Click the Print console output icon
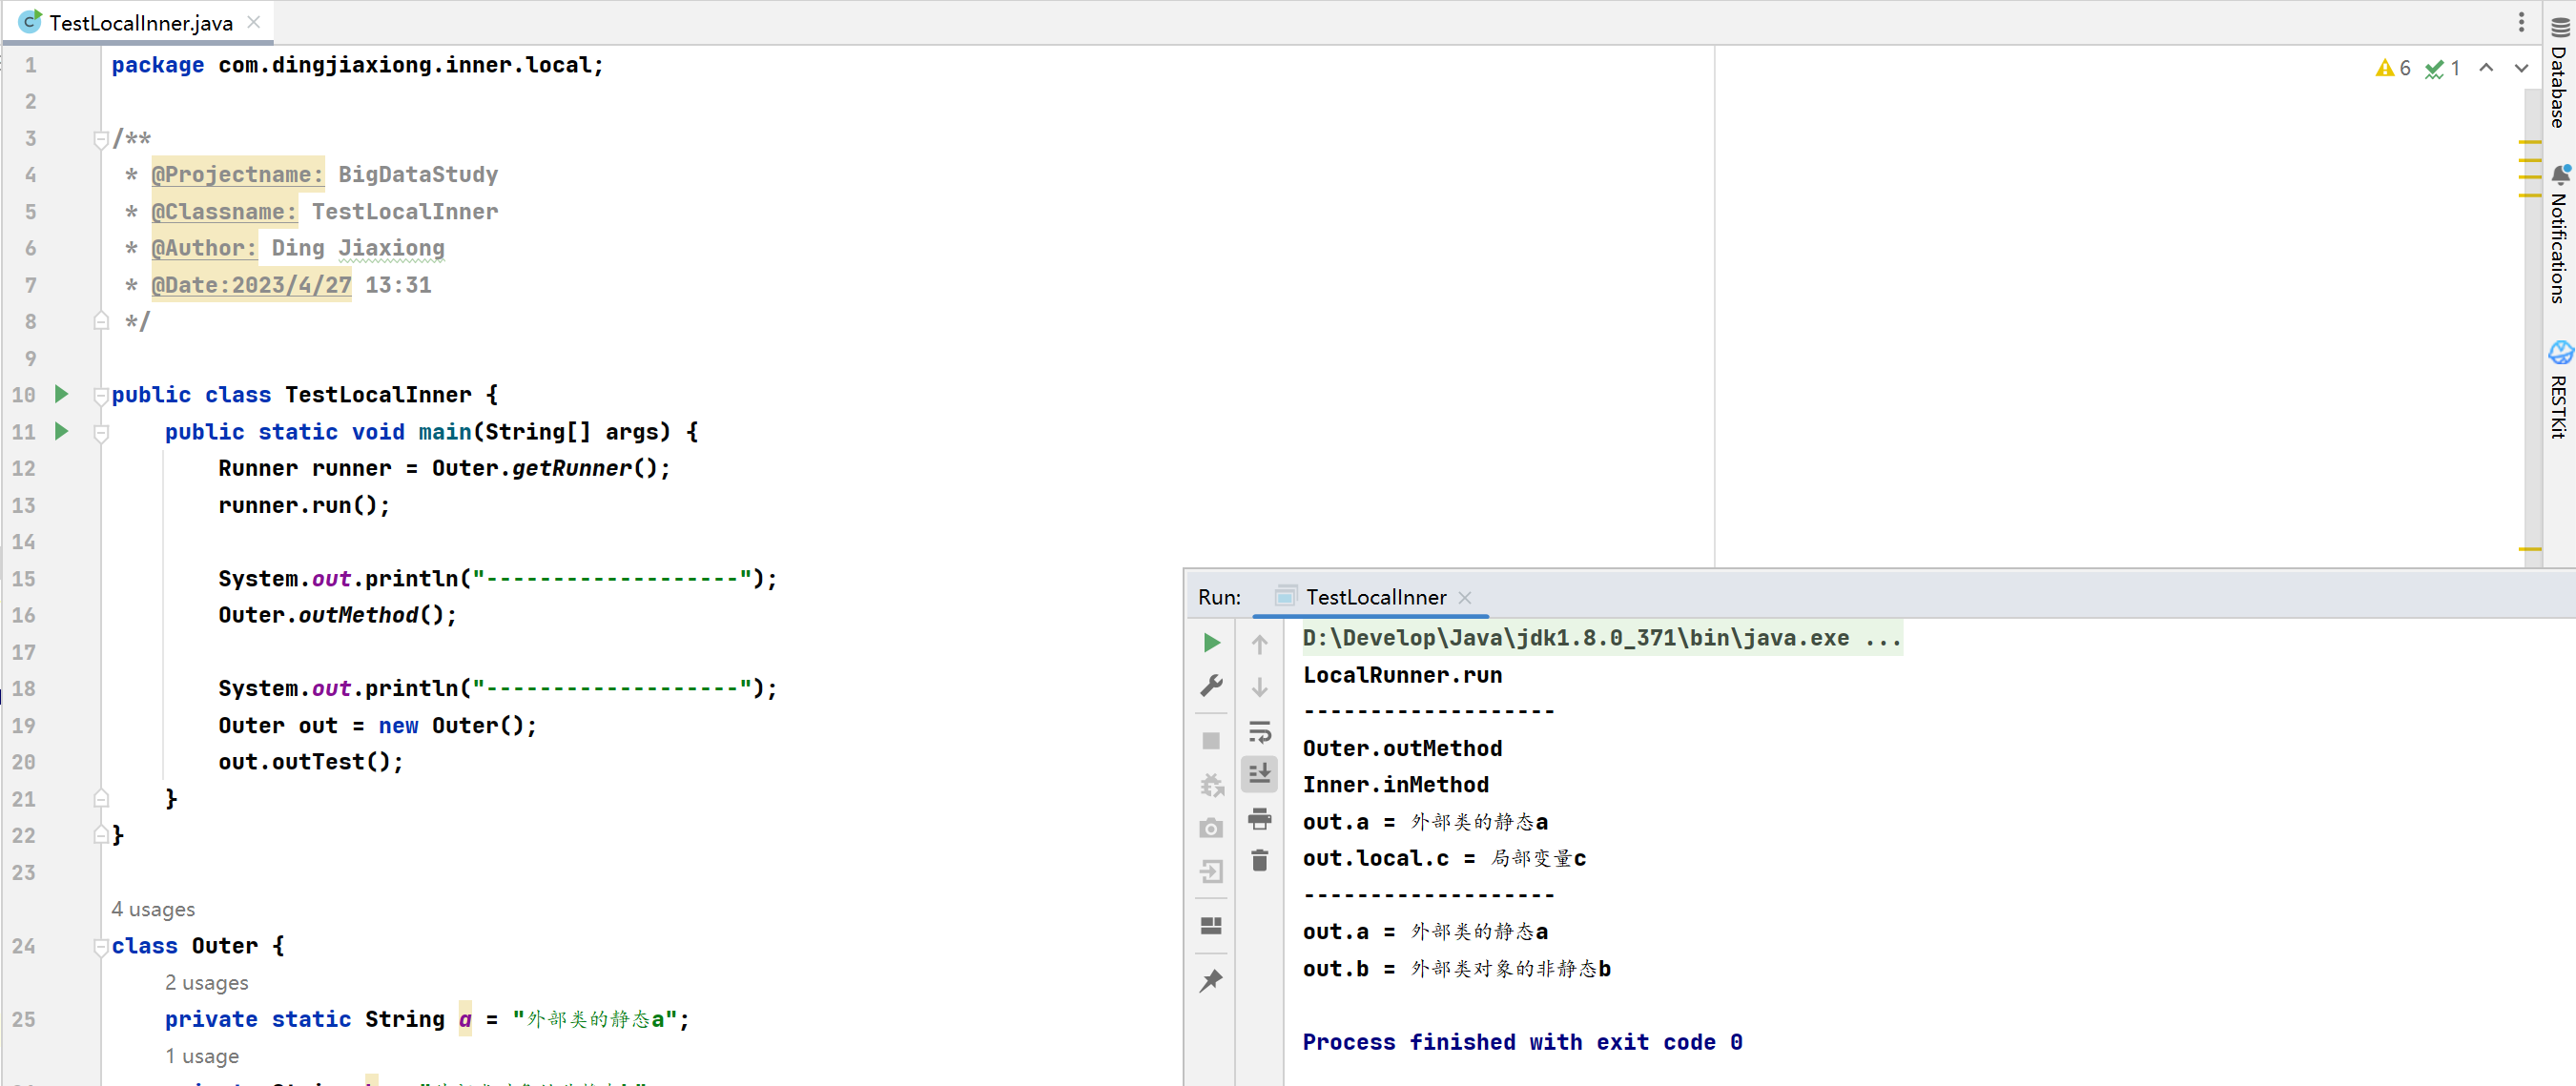 click(1260, 819)
